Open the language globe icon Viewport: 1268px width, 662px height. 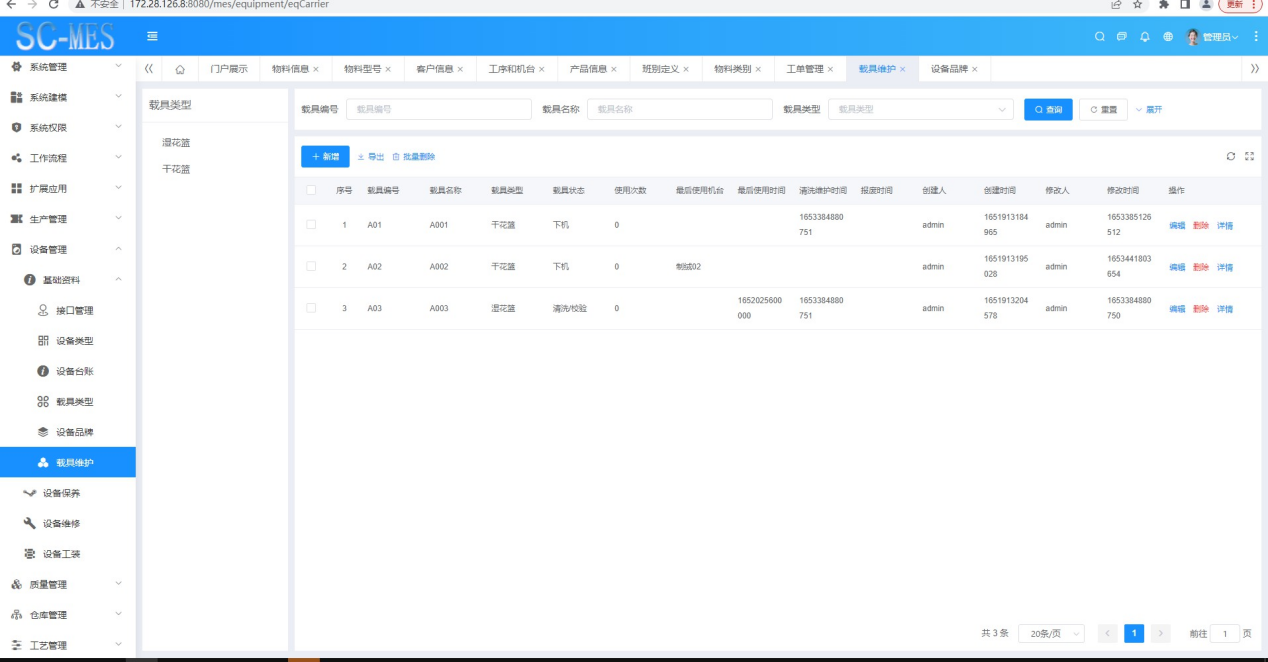pos(1168,37)
